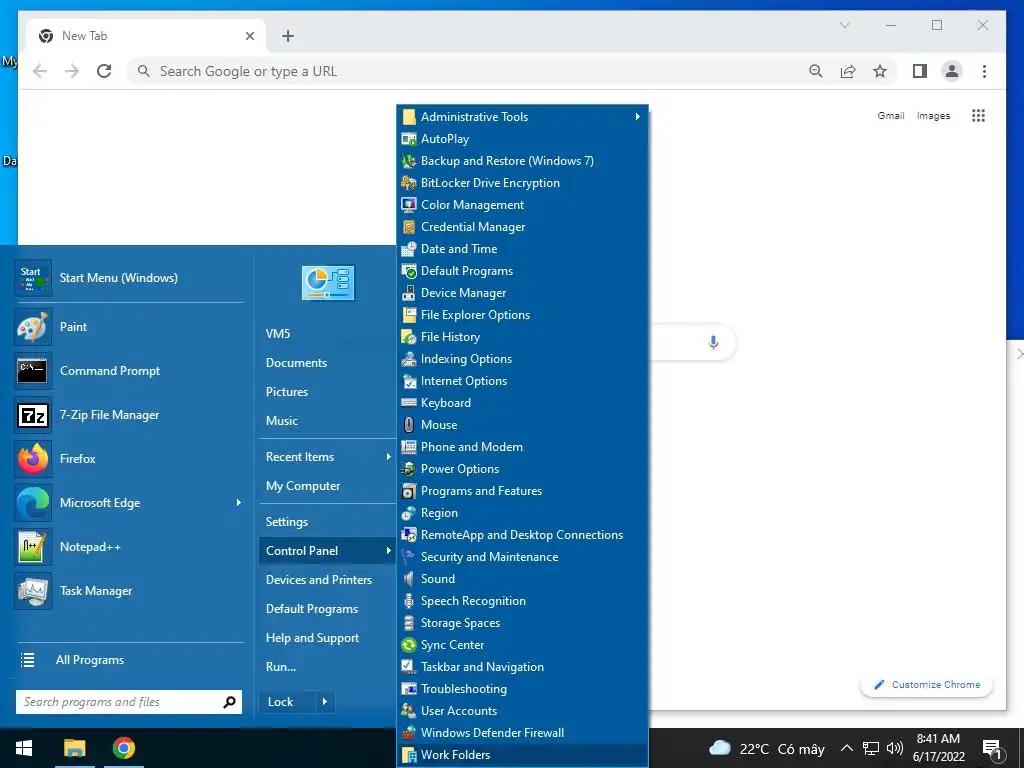The image size is (1024, 768).
Task: Launch Firefox from pinned programs
Action: coord(129,459)
